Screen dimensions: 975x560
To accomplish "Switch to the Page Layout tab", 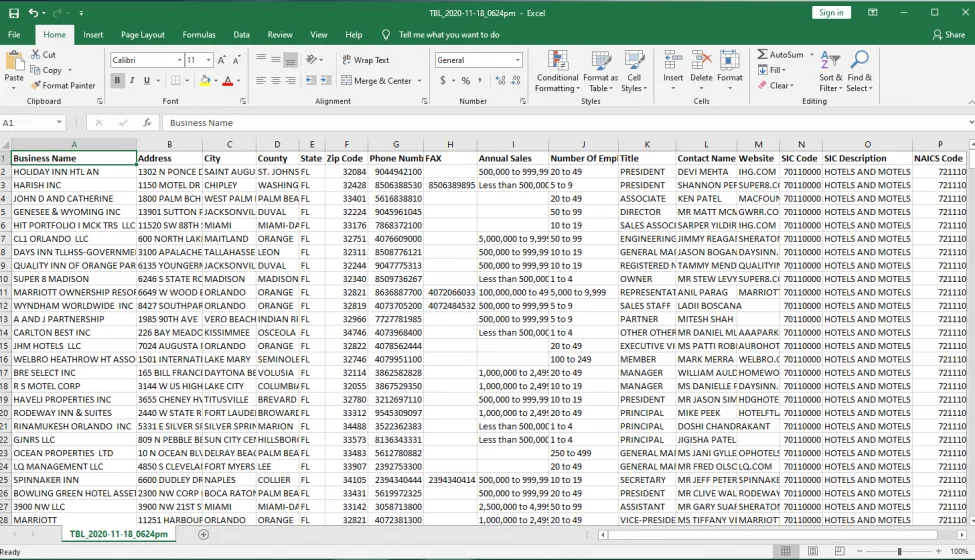I will pos(143,35).
